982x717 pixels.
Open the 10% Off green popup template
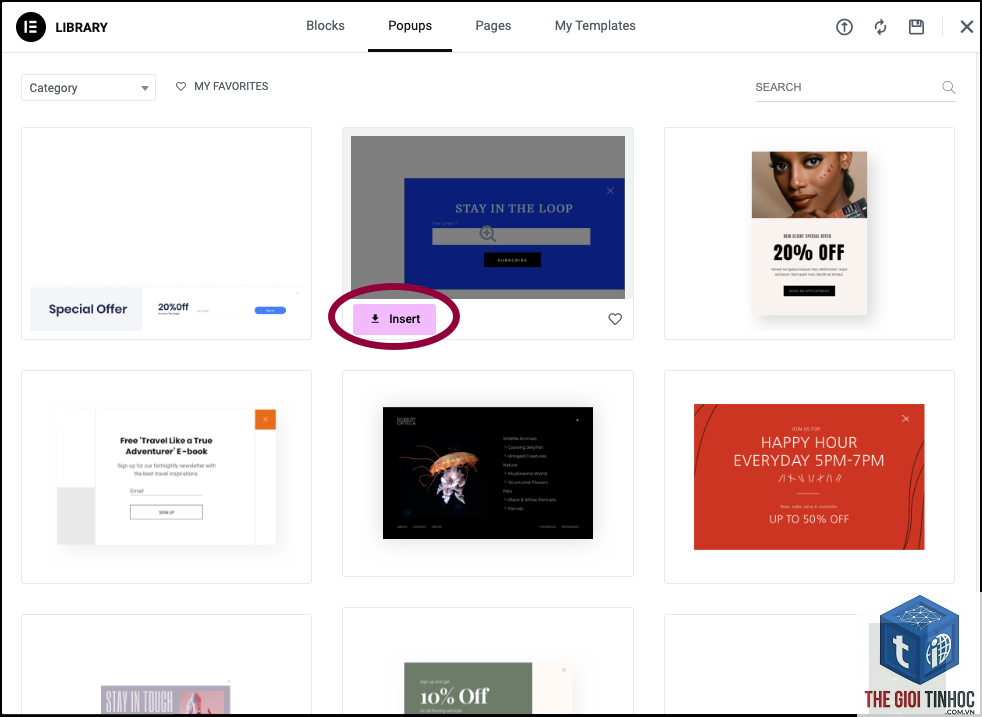pyautogui.click(x=488, y=662)
